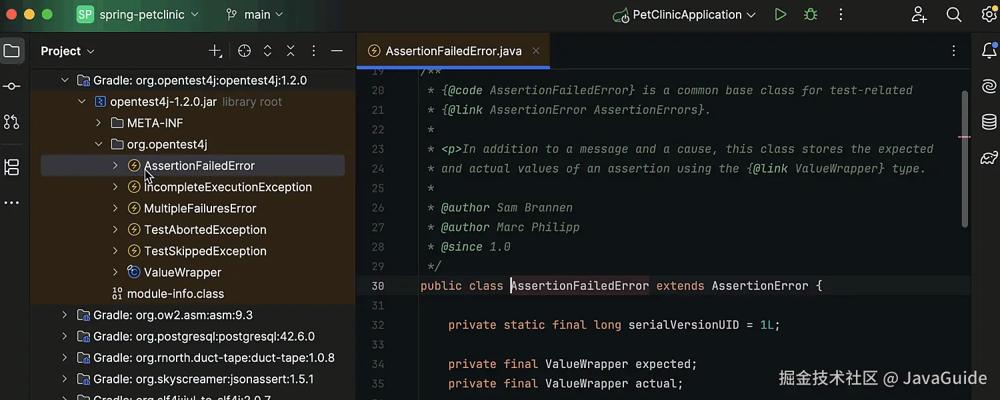Start debugging with the bug icon
Screen dimensions: 1000x400
pos(811,14)
